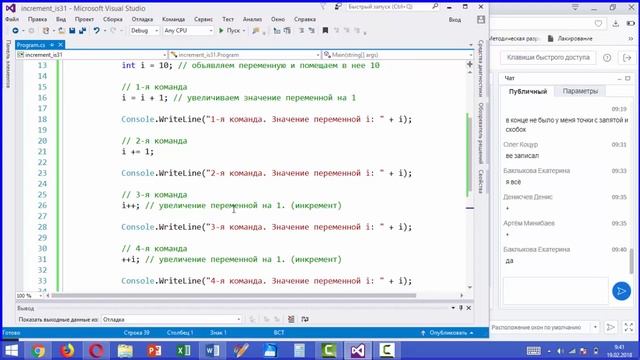
Task: Switch to the Параметры chat tab
Action: point(580,91)
